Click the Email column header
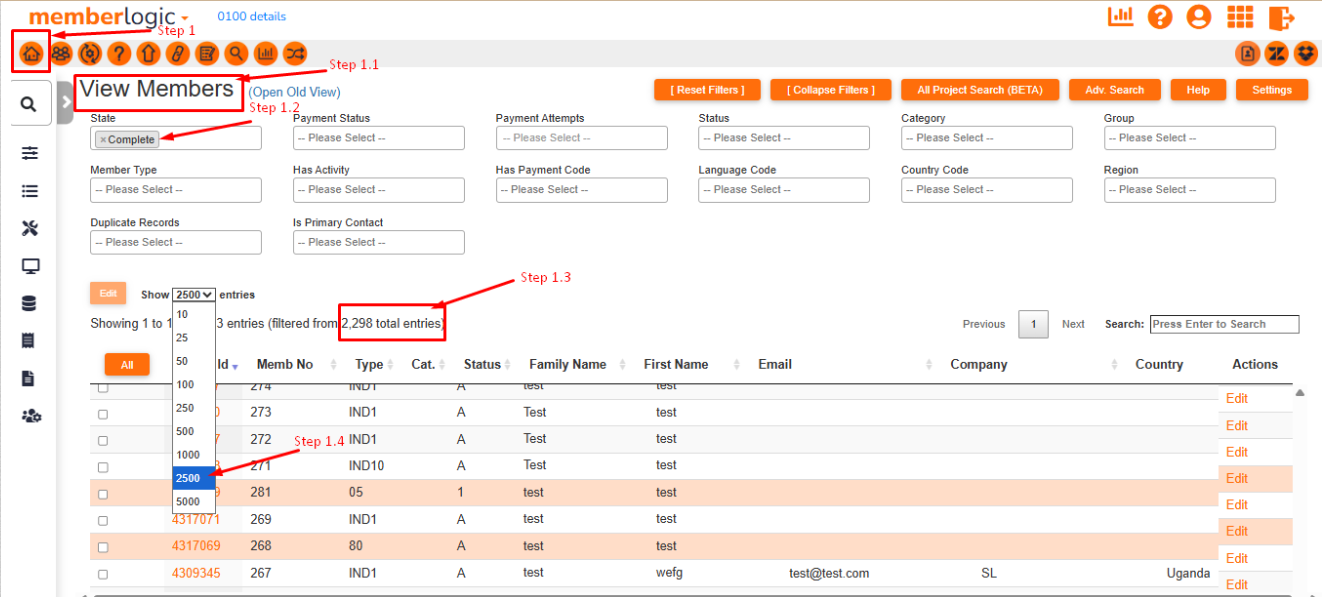Screen dimensions: 1322x597 point(776,365)
